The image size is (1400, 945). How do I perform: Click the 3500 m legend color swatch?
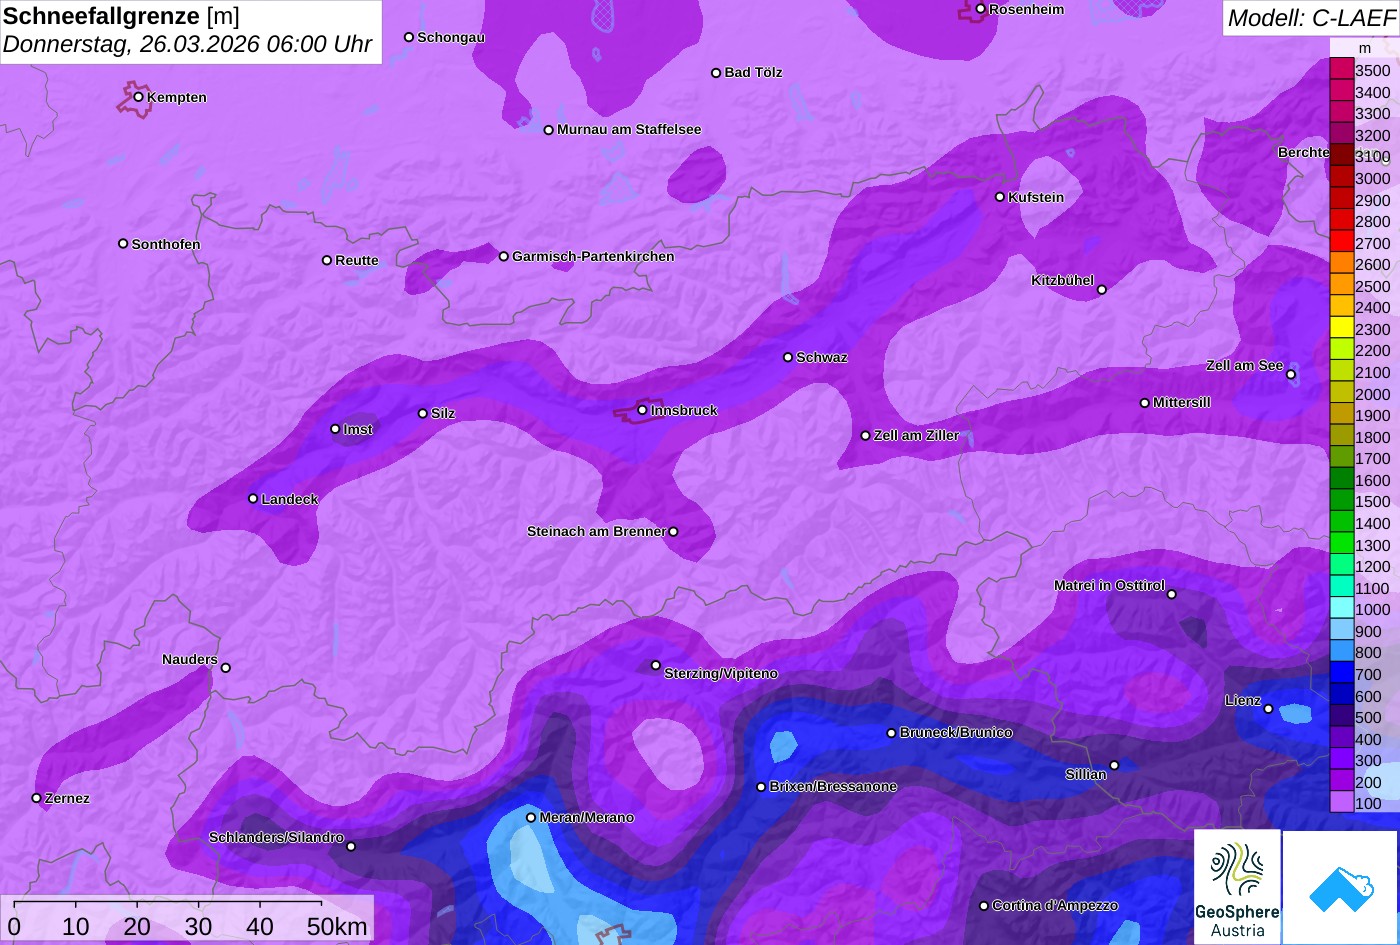point(1341,70)
